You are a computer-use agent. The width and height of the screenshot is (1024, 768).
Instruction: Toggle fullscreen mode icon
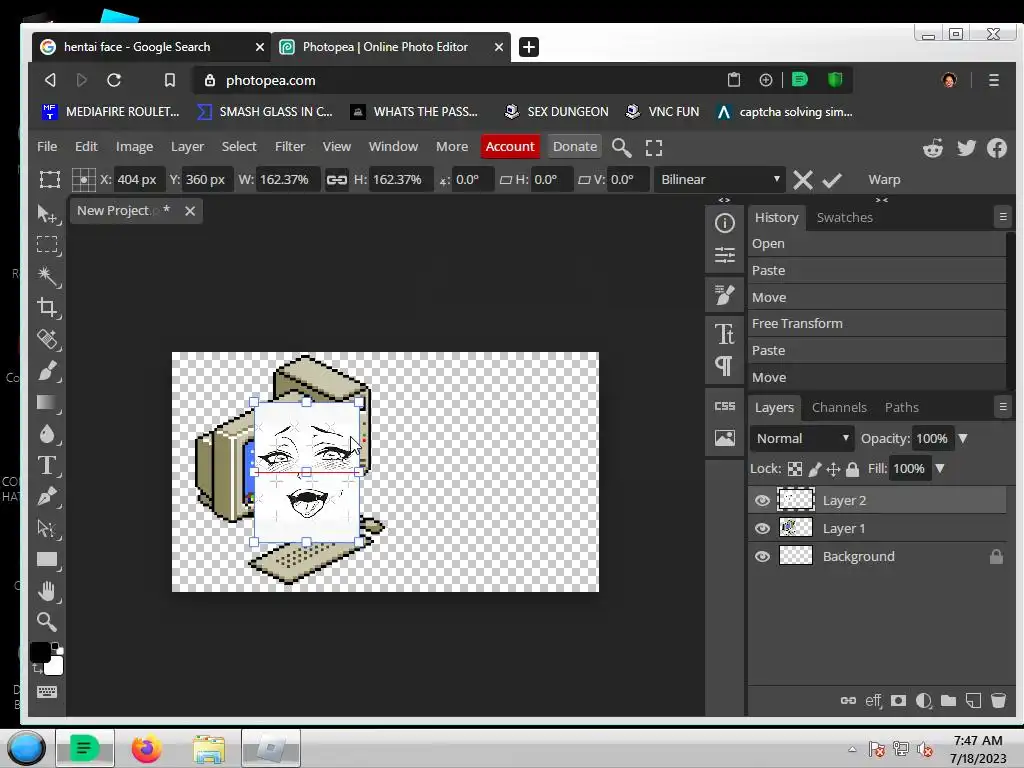click(654, 148)
